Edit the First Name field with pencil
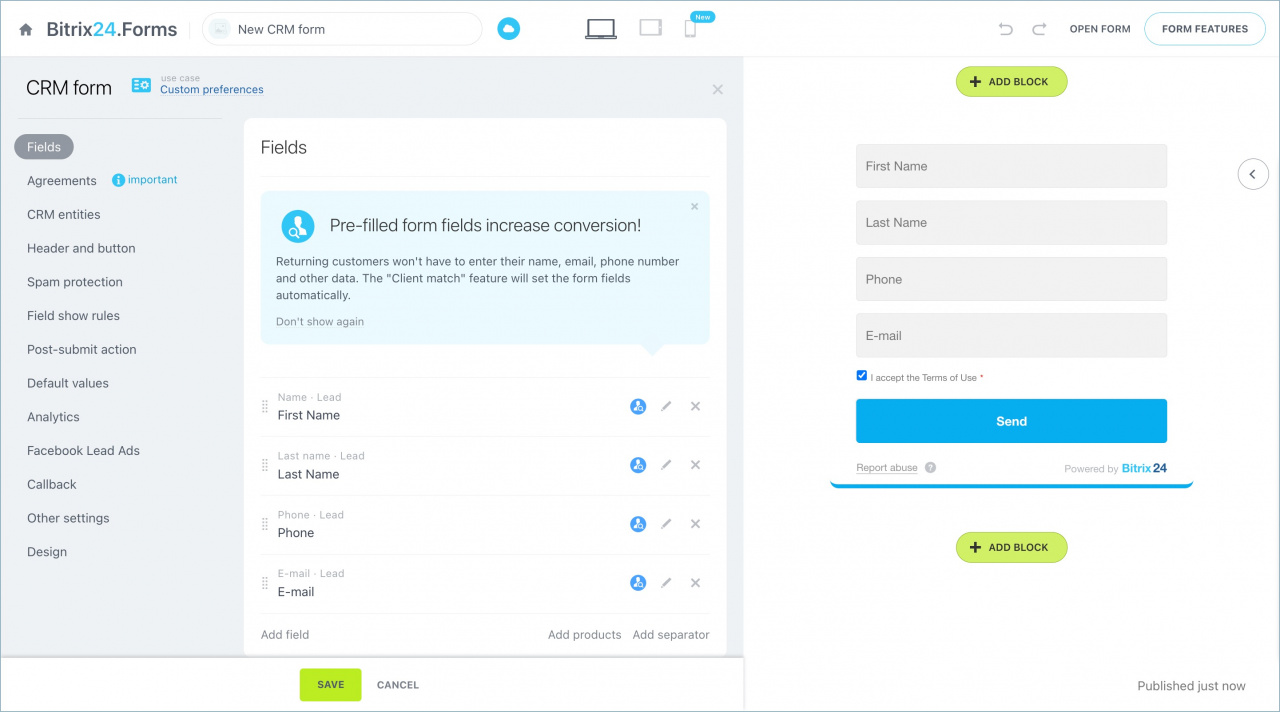Viewport: 1280px width, 712px height. (x=667, y=406)
